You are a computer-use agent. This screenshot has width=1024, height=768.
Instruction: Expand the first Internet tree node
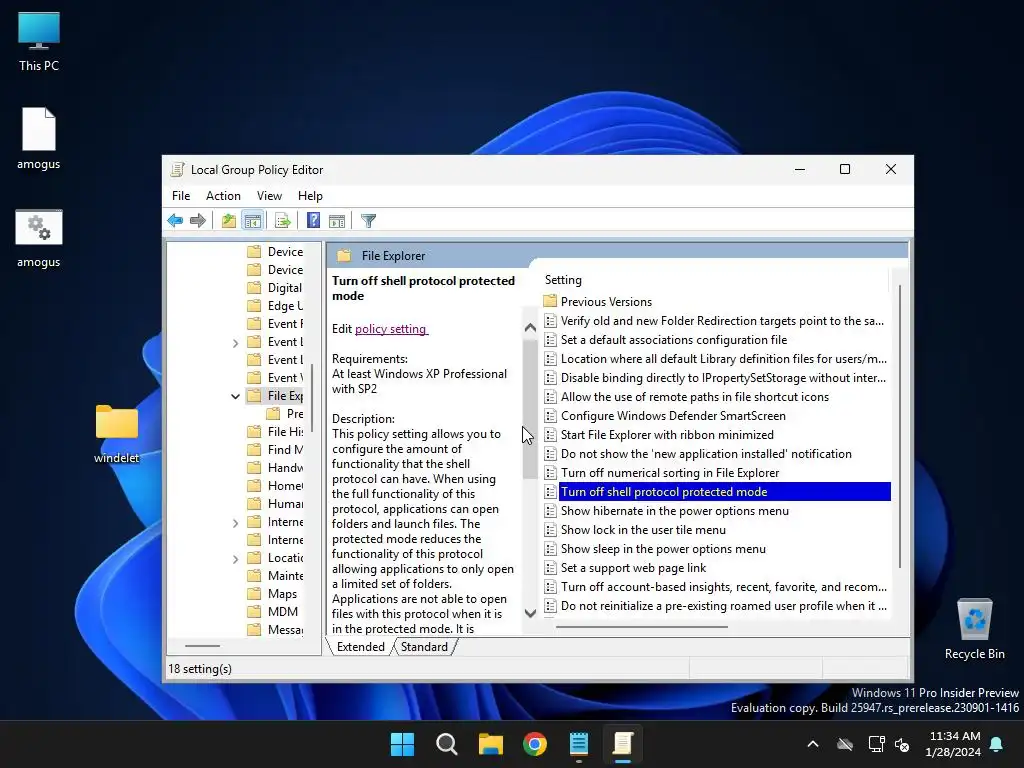click(235, 522)
